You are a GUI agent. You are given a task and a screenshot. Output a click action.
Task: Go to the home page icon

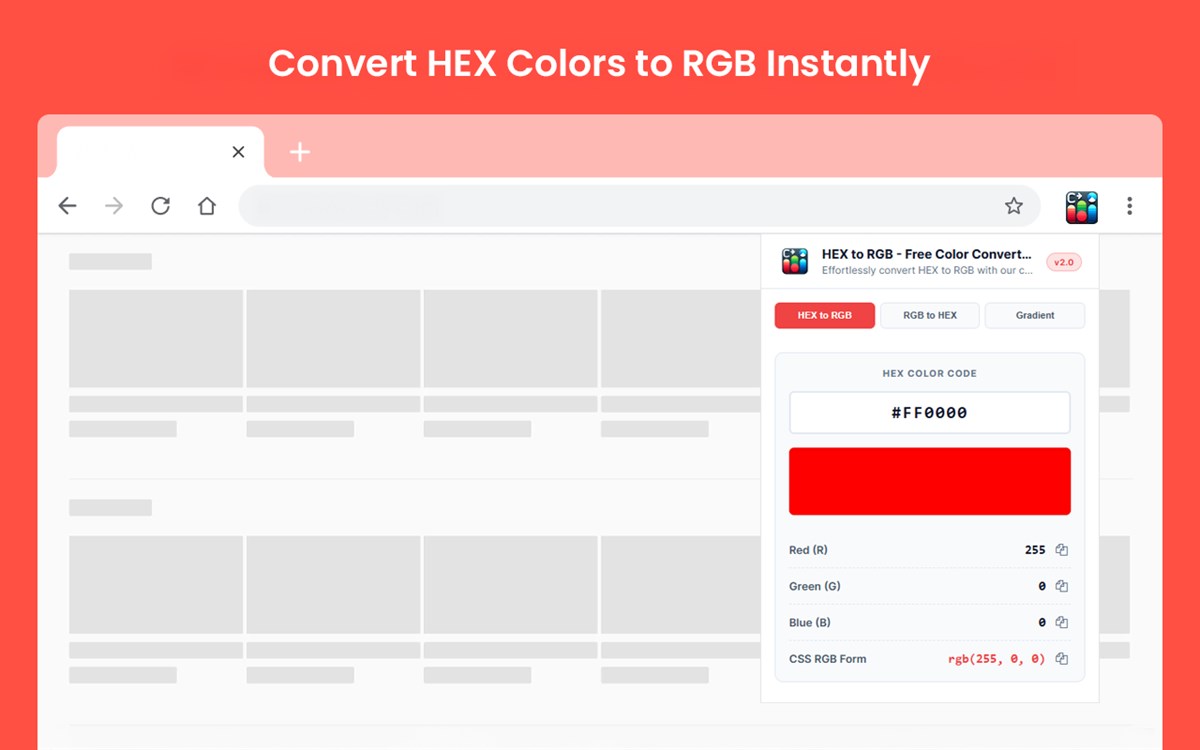[x=207, y=206]
